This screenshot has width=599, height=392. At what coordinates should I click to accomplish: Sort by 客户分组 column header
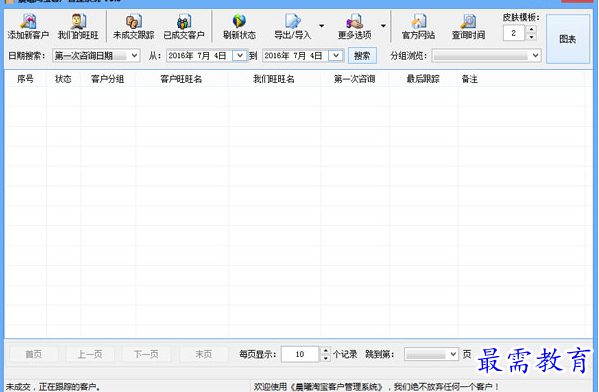coord(108,79)
